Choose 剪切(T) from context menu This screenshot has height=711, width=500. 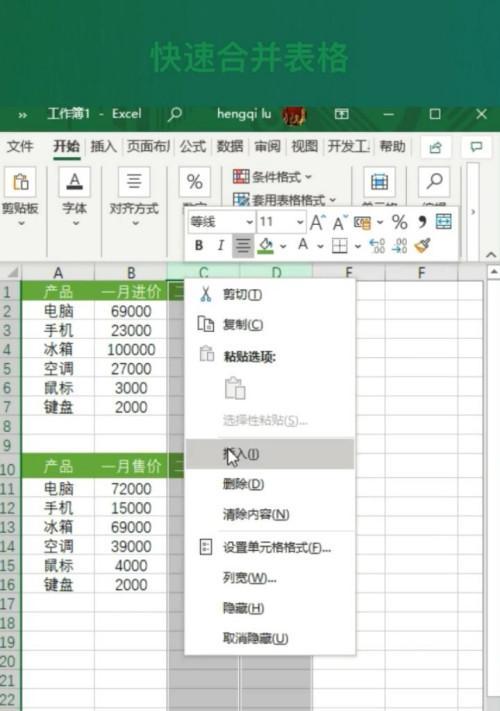(270, 295)
